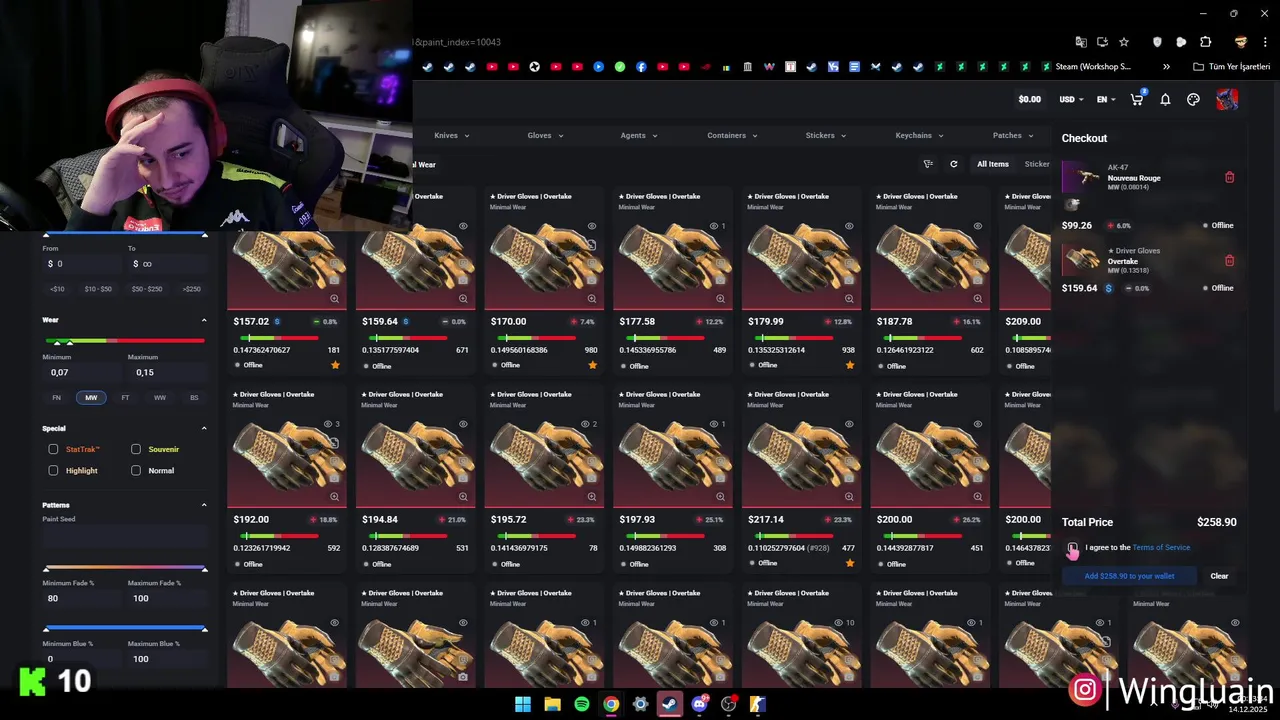The image size is (1280, 720).
Task: Select the <$10 price preset
Action: tap(57, 289)
